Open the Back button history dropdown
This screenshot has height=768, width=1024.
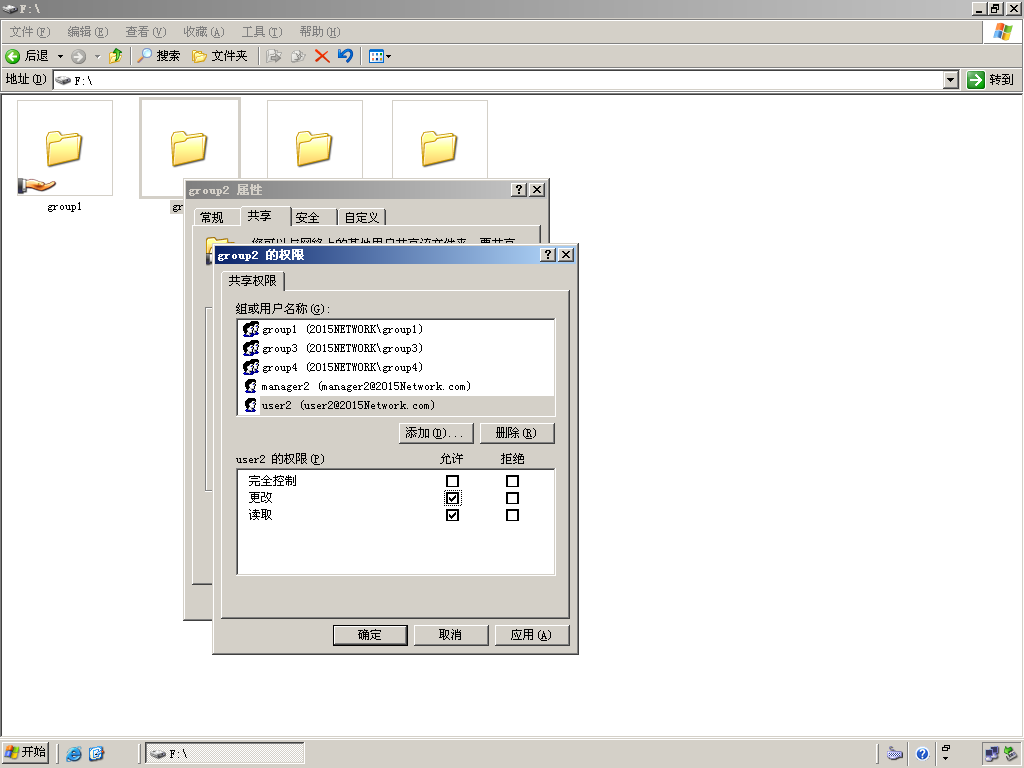pyautogui.click(x=60, y=56)
